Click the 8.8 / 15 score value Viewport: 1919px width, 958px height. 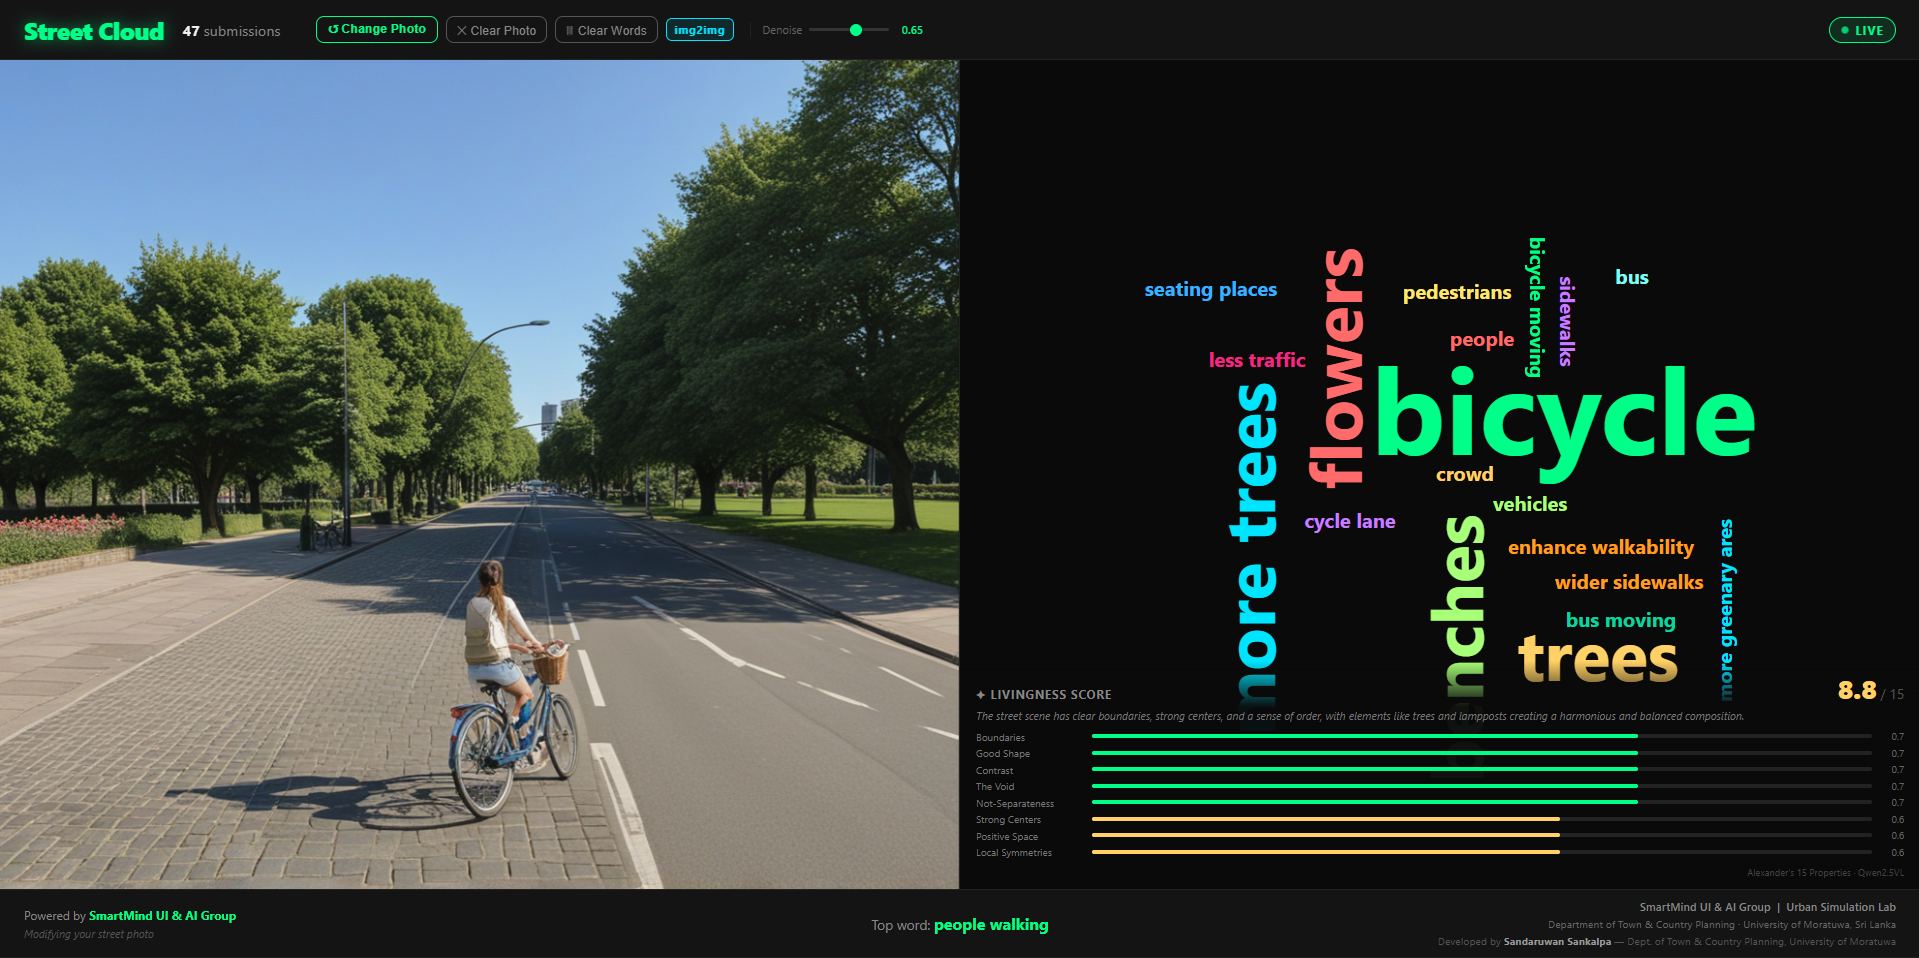tap(1870, 691)
